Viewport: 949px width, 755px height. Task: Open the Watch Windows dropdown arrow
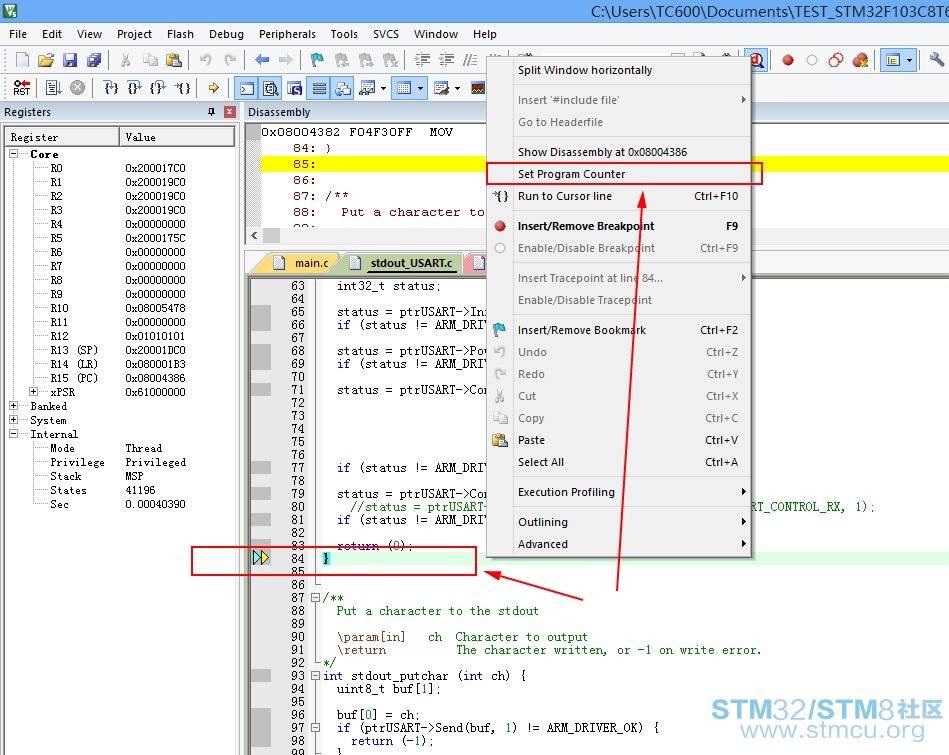click(x=384, y=88)
